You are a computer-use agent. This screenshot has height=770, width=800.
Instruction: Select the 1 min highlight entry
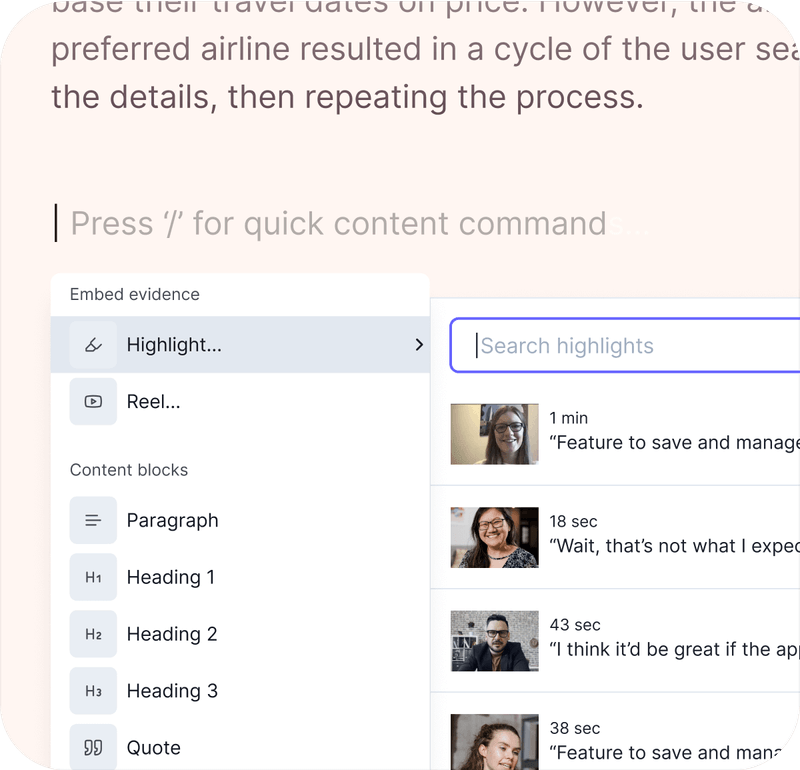tap(640, 433)
